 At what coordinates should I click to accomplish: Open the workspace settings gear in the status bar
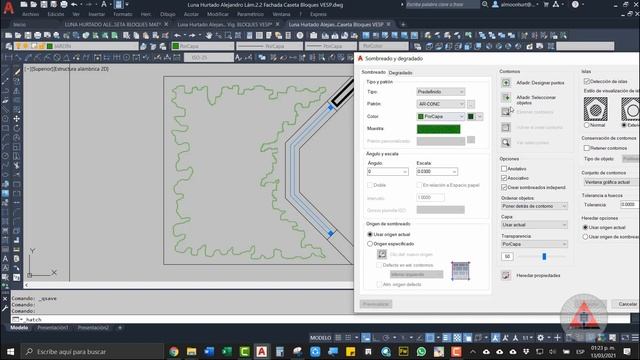tap(540, 338)
